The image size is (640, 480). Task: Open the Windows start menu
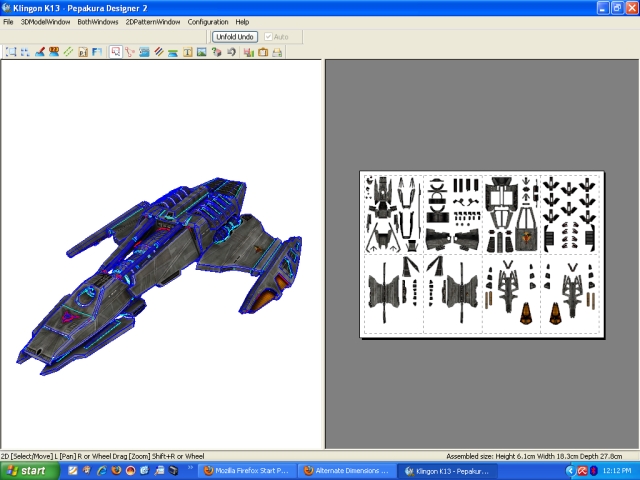(x=29, y=471)
